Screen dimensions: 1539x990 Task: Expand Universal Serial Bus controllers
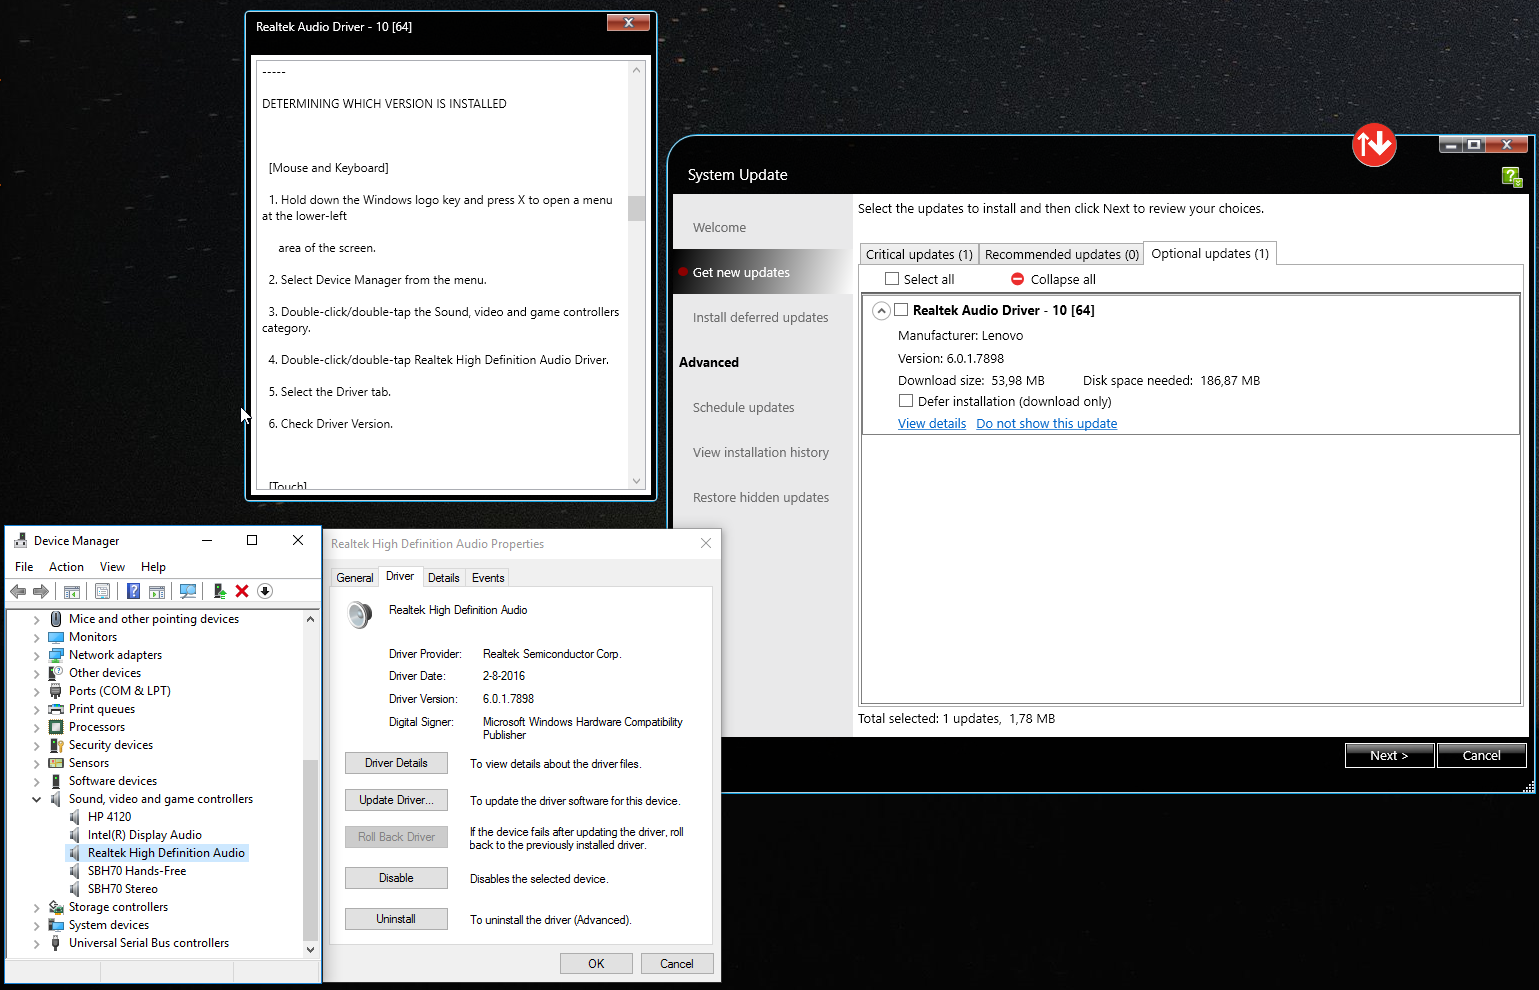coord(37,943)
